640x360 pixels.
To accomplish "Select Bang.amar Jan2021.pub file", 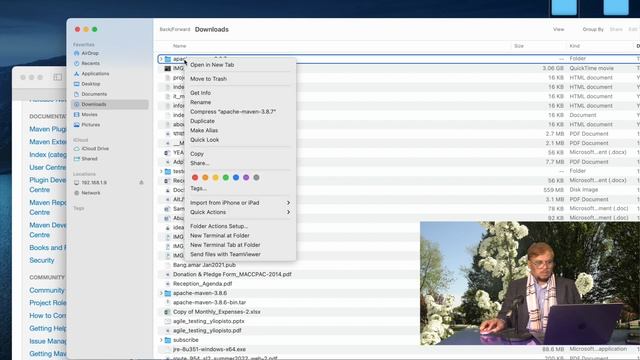I will [x=204, y=265].
